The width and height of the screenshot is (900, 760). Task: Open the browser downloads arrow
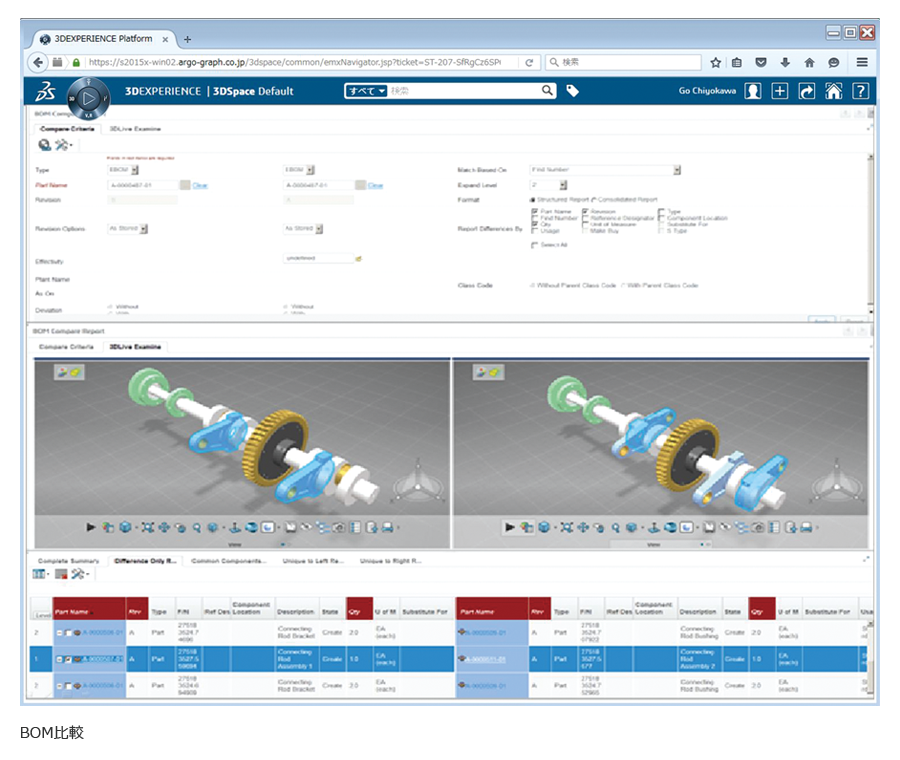click(785, 63)
